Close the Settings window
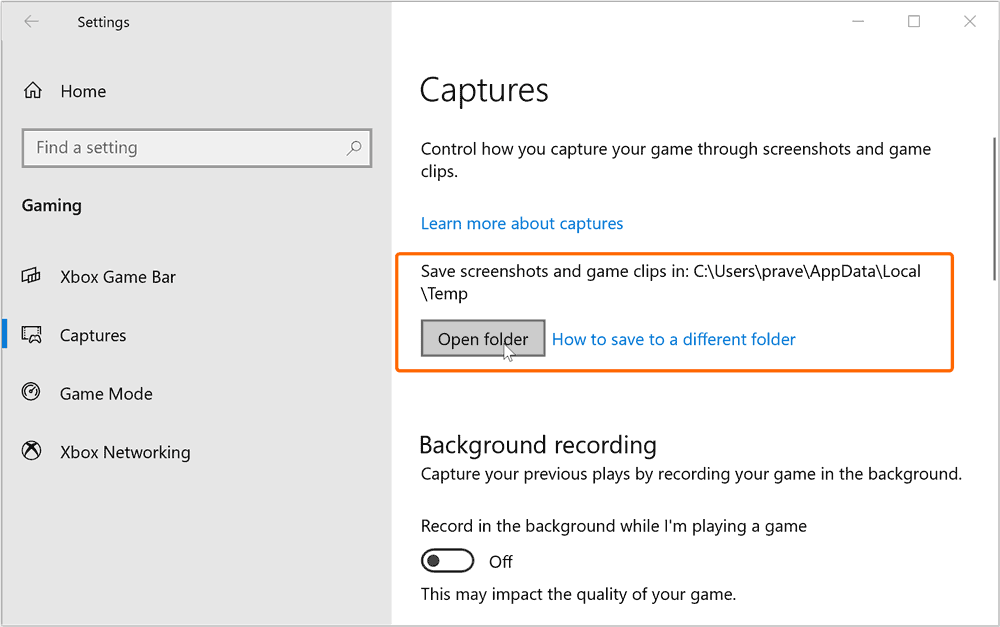 point(970,22)
